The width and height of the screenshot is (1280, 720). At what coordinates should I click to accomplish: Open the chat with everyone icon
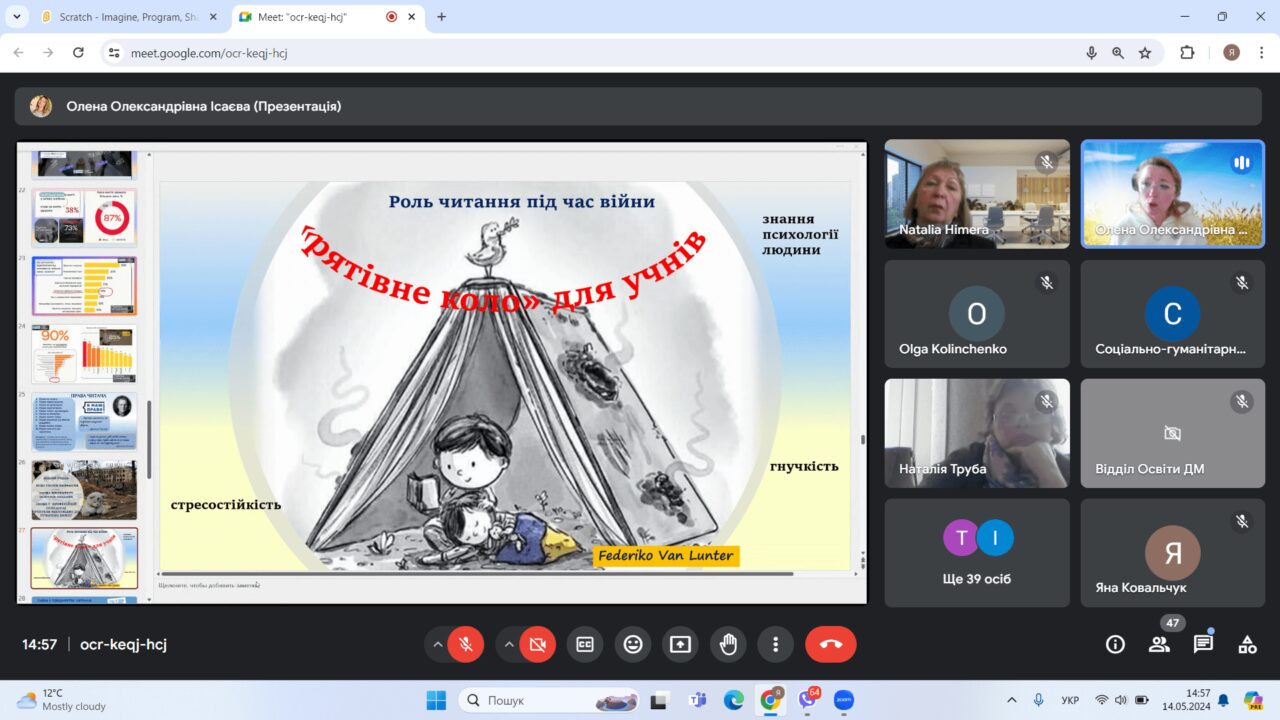point(1203,645)
